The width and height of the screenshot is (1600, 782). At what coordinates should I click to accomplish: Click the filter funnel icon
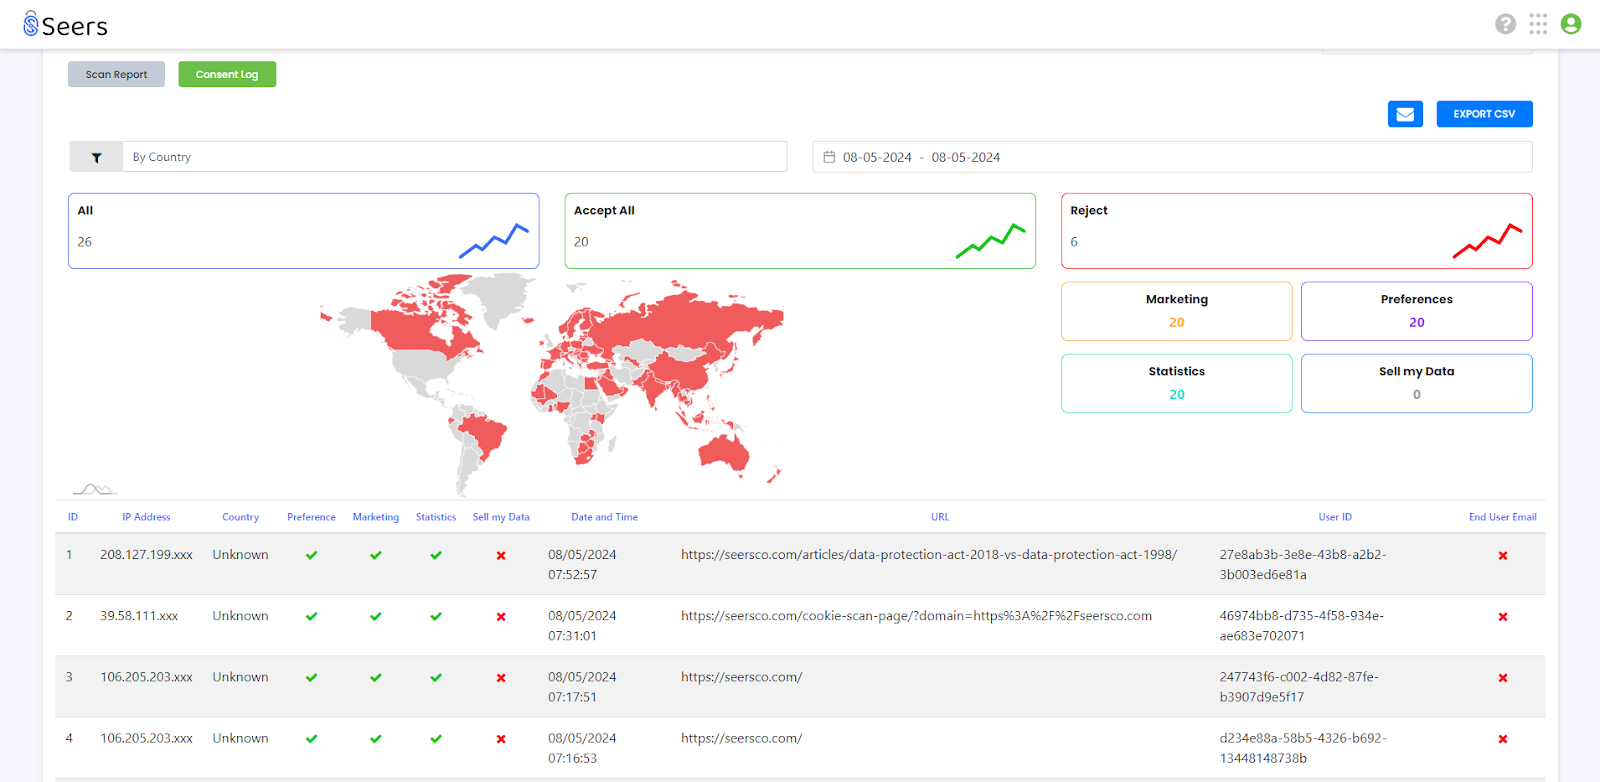click(96, 157)
